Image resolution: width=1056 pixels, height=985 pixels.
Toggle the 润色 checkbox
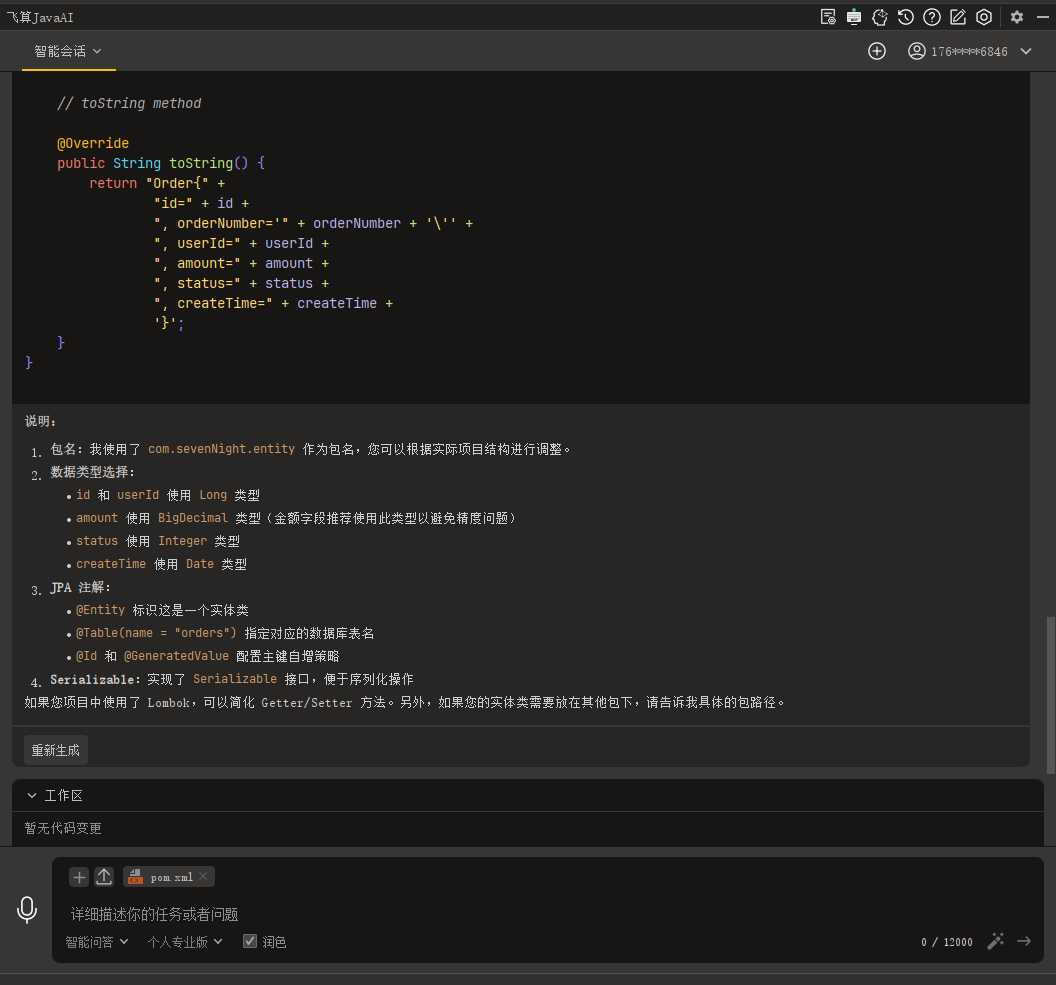250,941
